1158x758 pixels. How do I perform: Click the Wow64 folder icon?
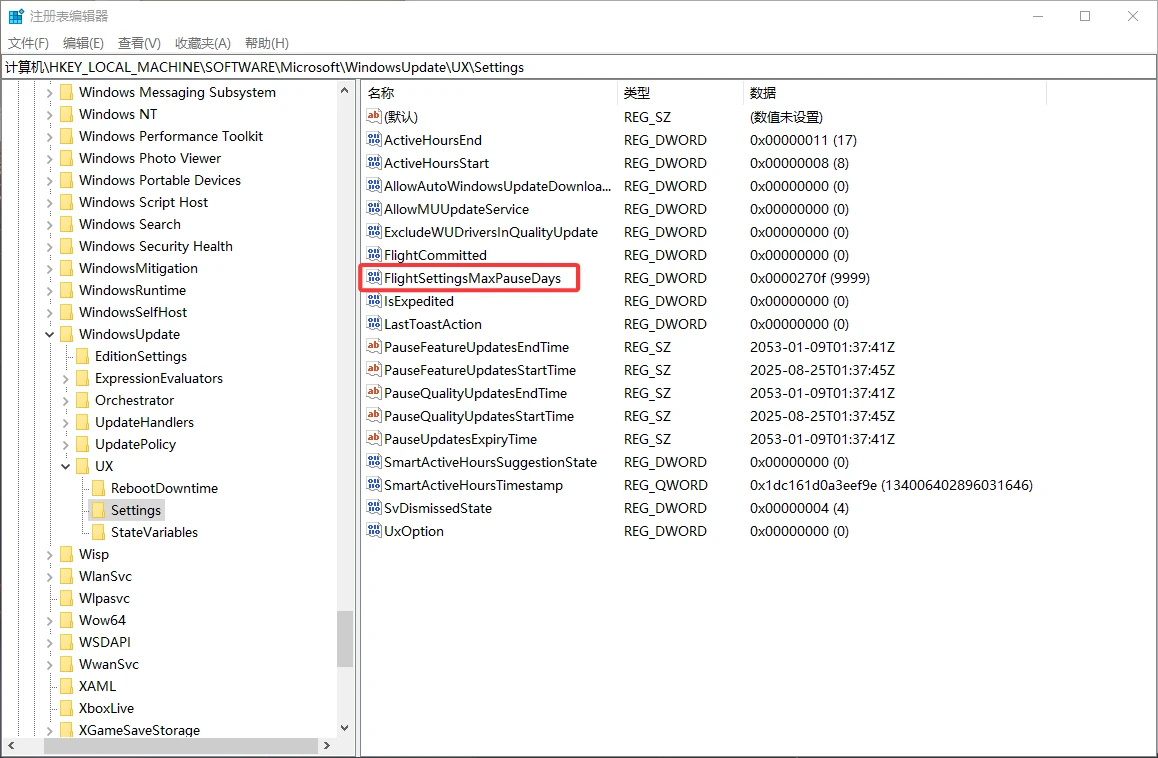(66, 620)
